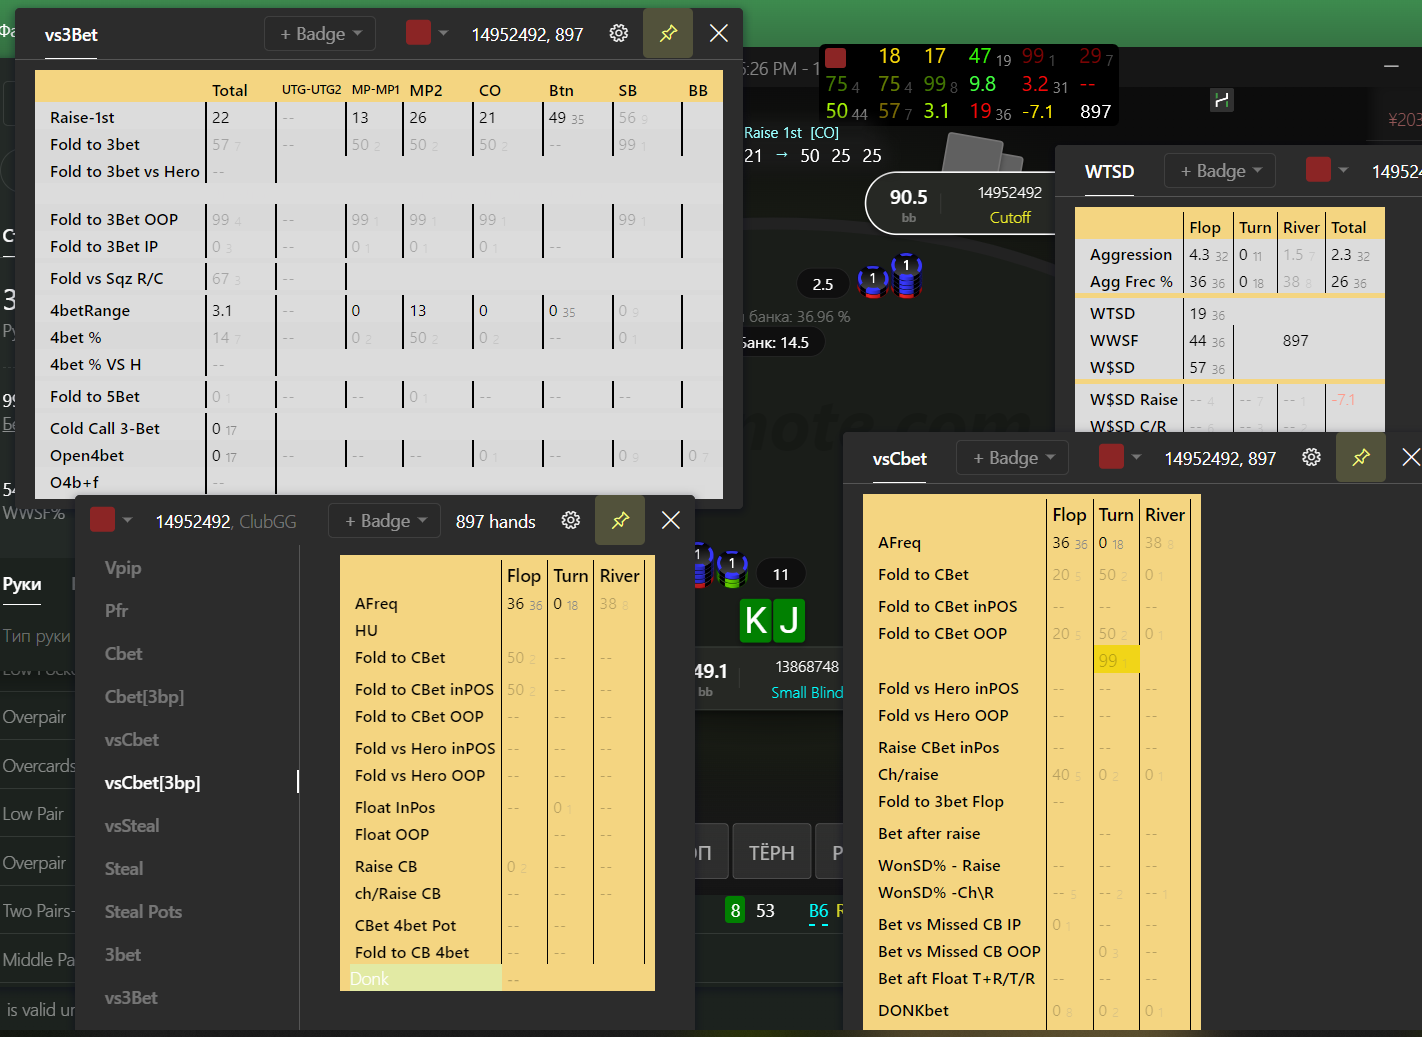Select Cbet[3bp] in the stats sidebar
Screen dimensions: 1422x1037
pyautogui.click(x=144, y=696)
